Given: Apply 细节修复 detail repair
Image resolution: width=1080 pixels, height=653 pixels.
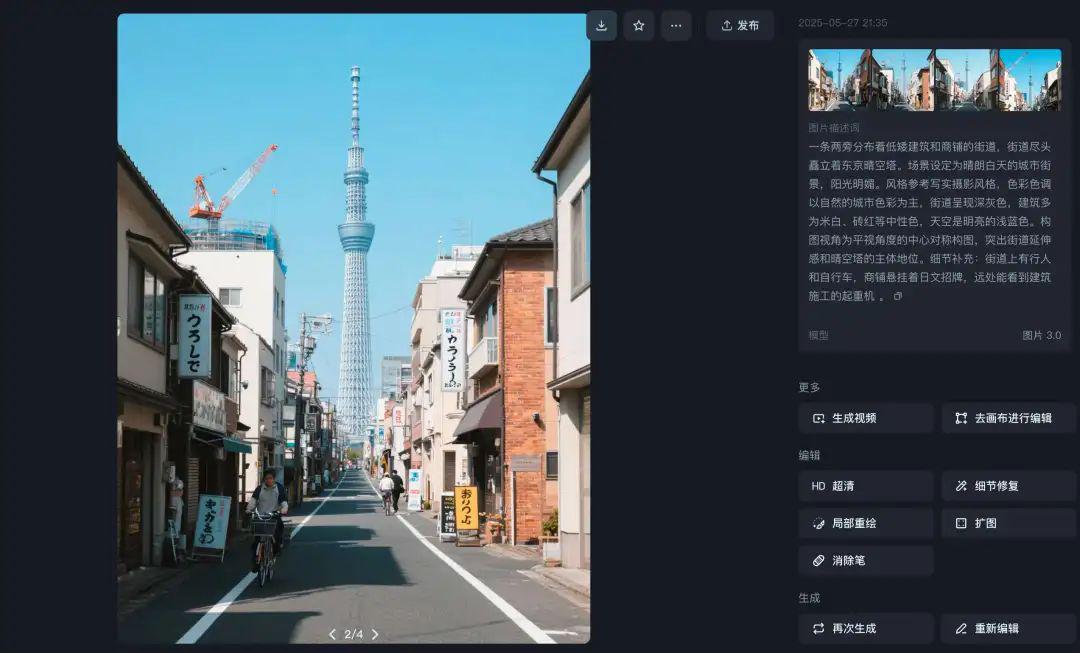Looking at the screenshot, I should 1008,485.
